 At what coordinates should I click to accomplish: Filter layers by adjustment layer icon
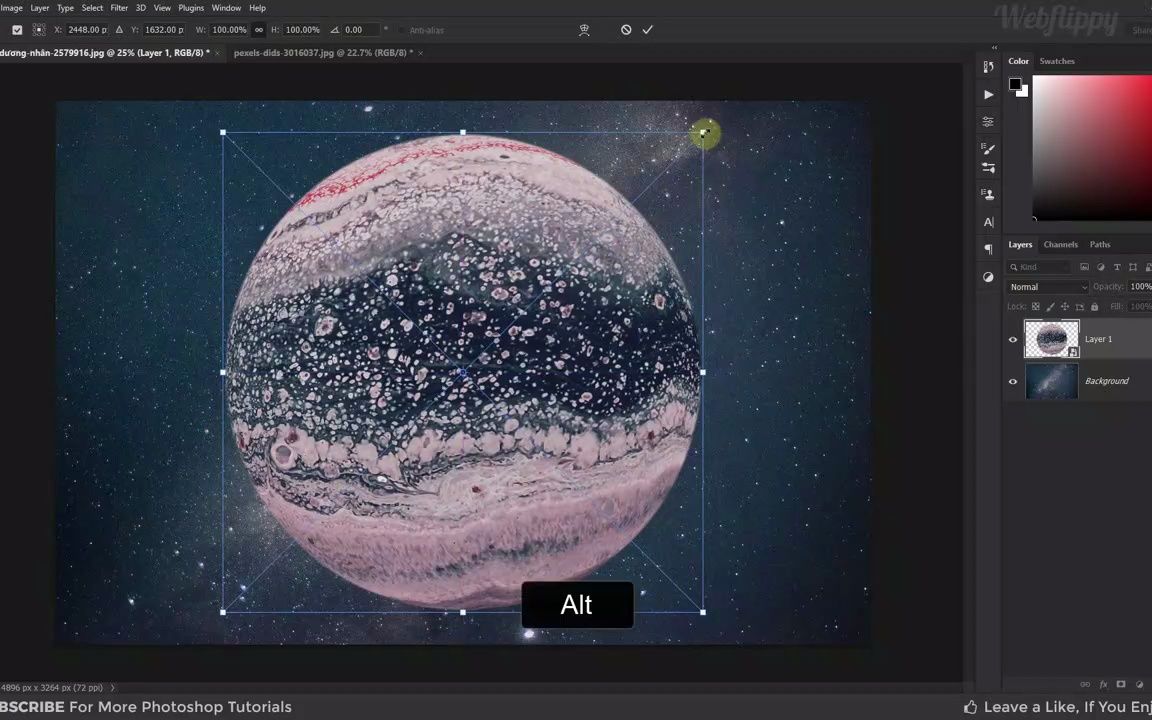point(1101,267)
